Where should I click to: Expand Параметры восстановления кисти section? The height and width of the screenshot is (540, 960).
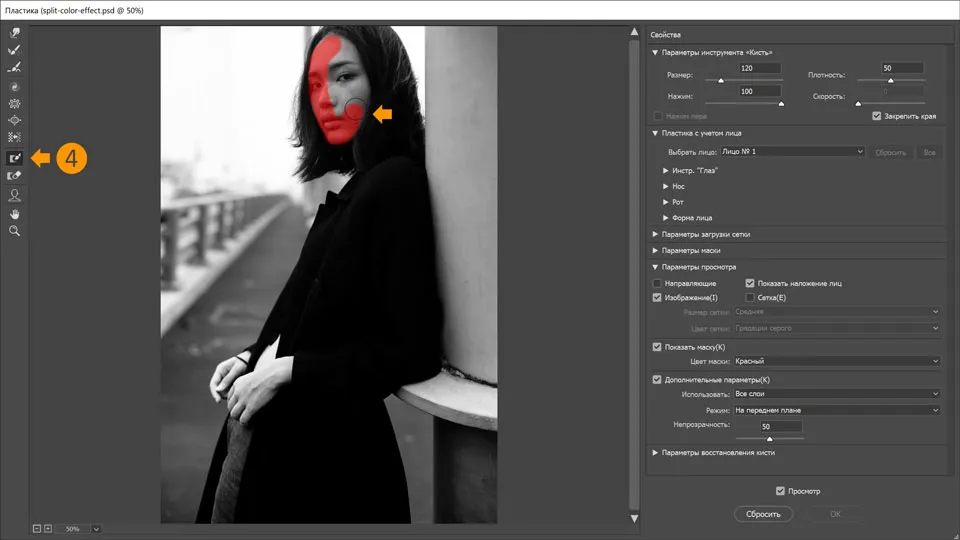(655, 452)
